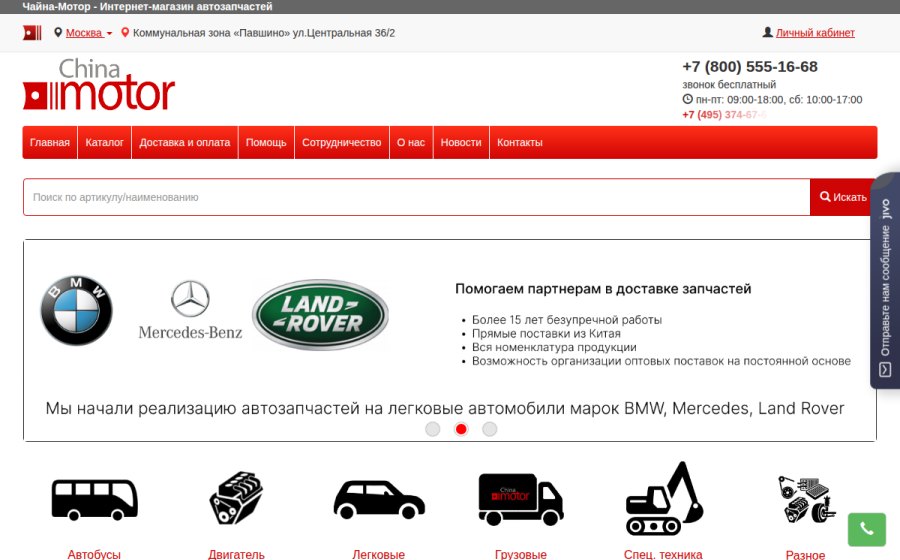The width and height of the screenshot is (900, 560).
Task: Open the Спец. техника category link
Action: [x=663, y=554]
